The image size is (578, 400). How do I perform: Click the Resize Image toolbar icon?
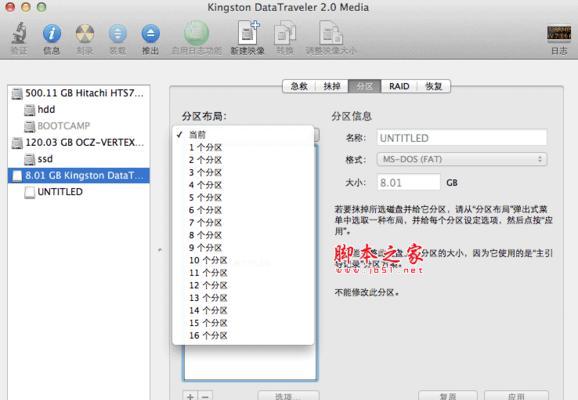coord(331,33)
